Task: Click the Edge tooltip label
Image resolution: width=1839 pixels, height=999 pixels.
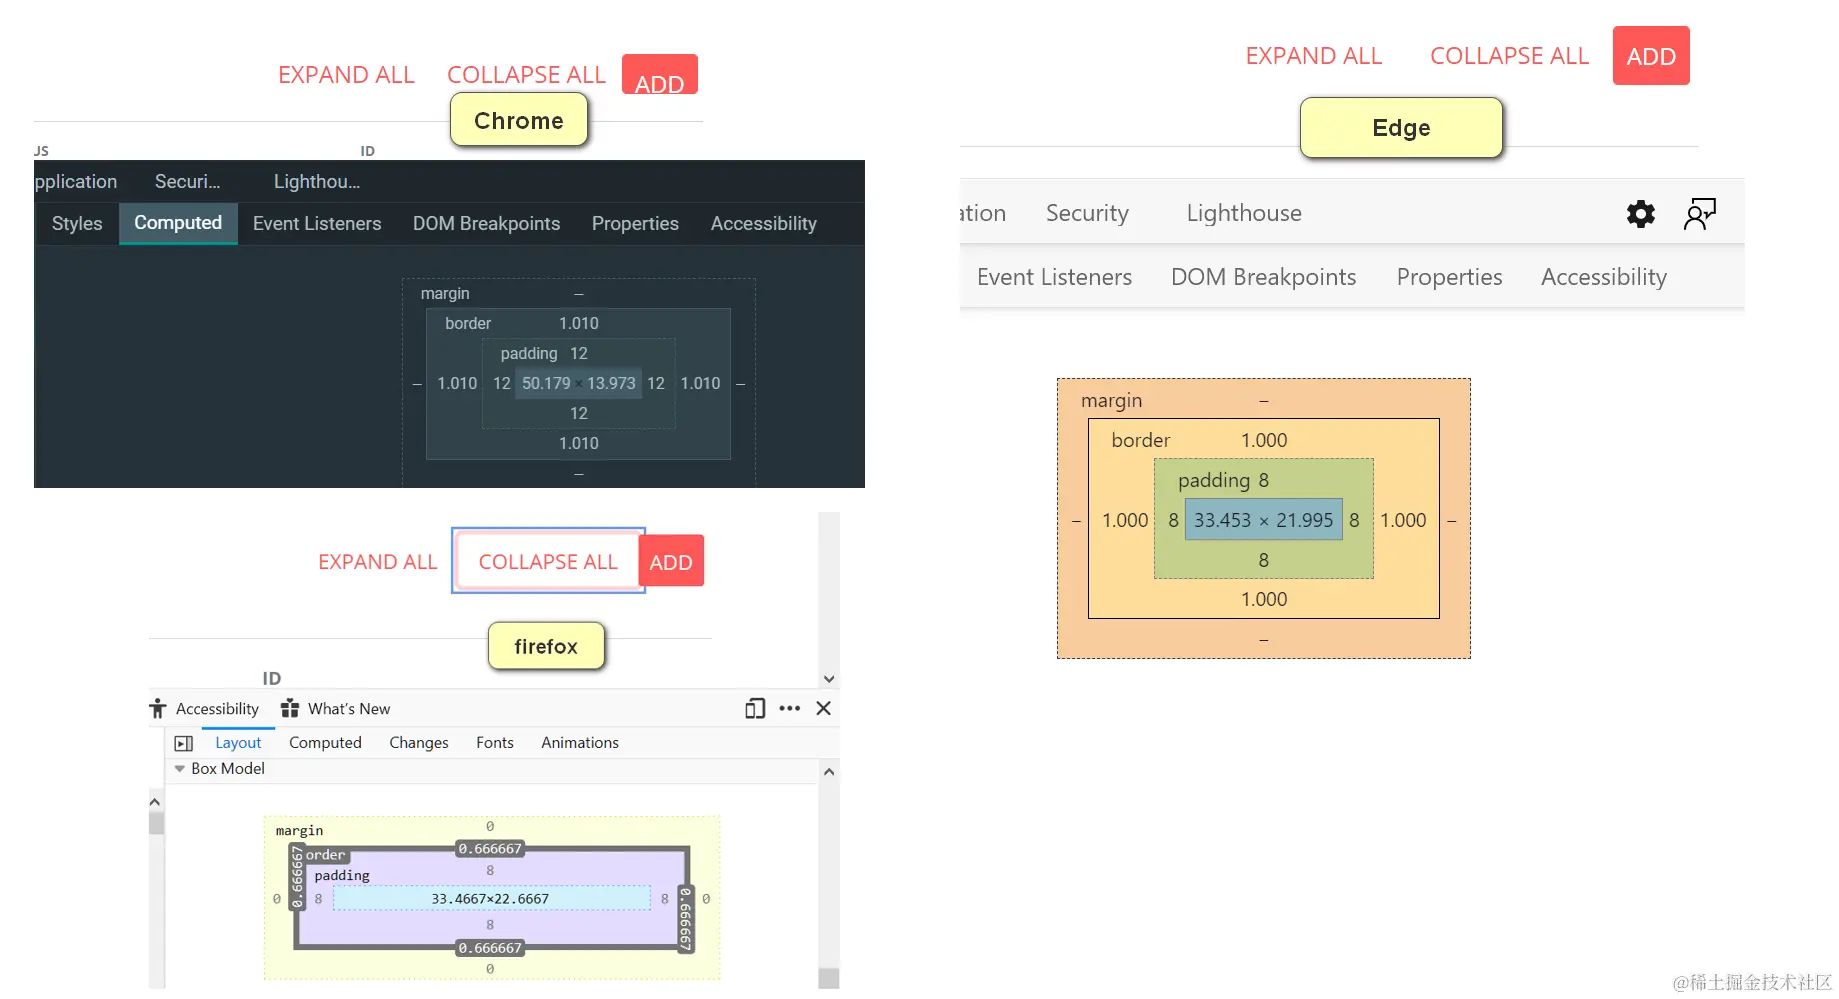Action: 1401,127
